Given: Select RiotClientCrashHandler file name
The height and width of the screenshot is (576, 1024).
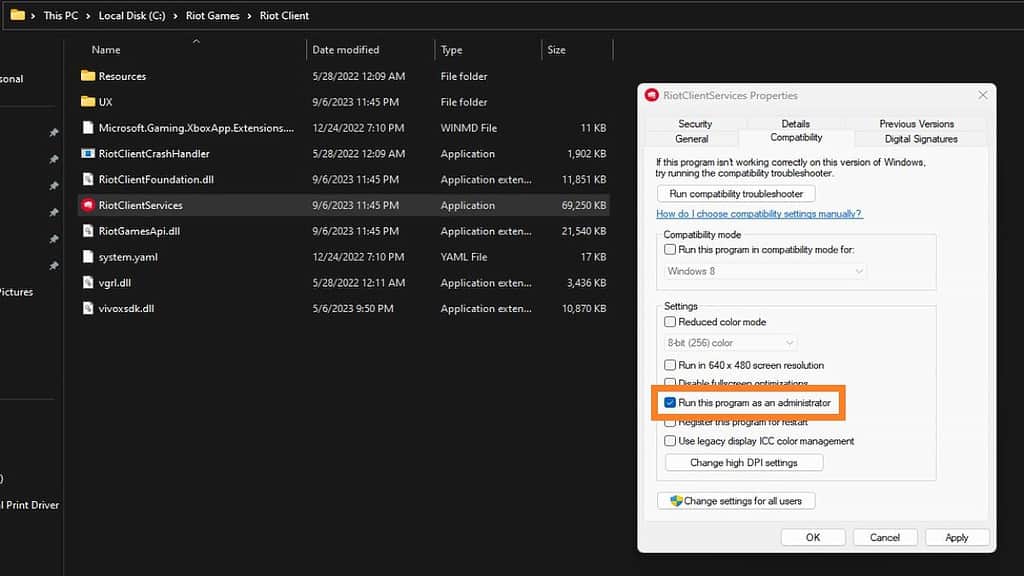Looking at the screenshot, I should point(154,153).
